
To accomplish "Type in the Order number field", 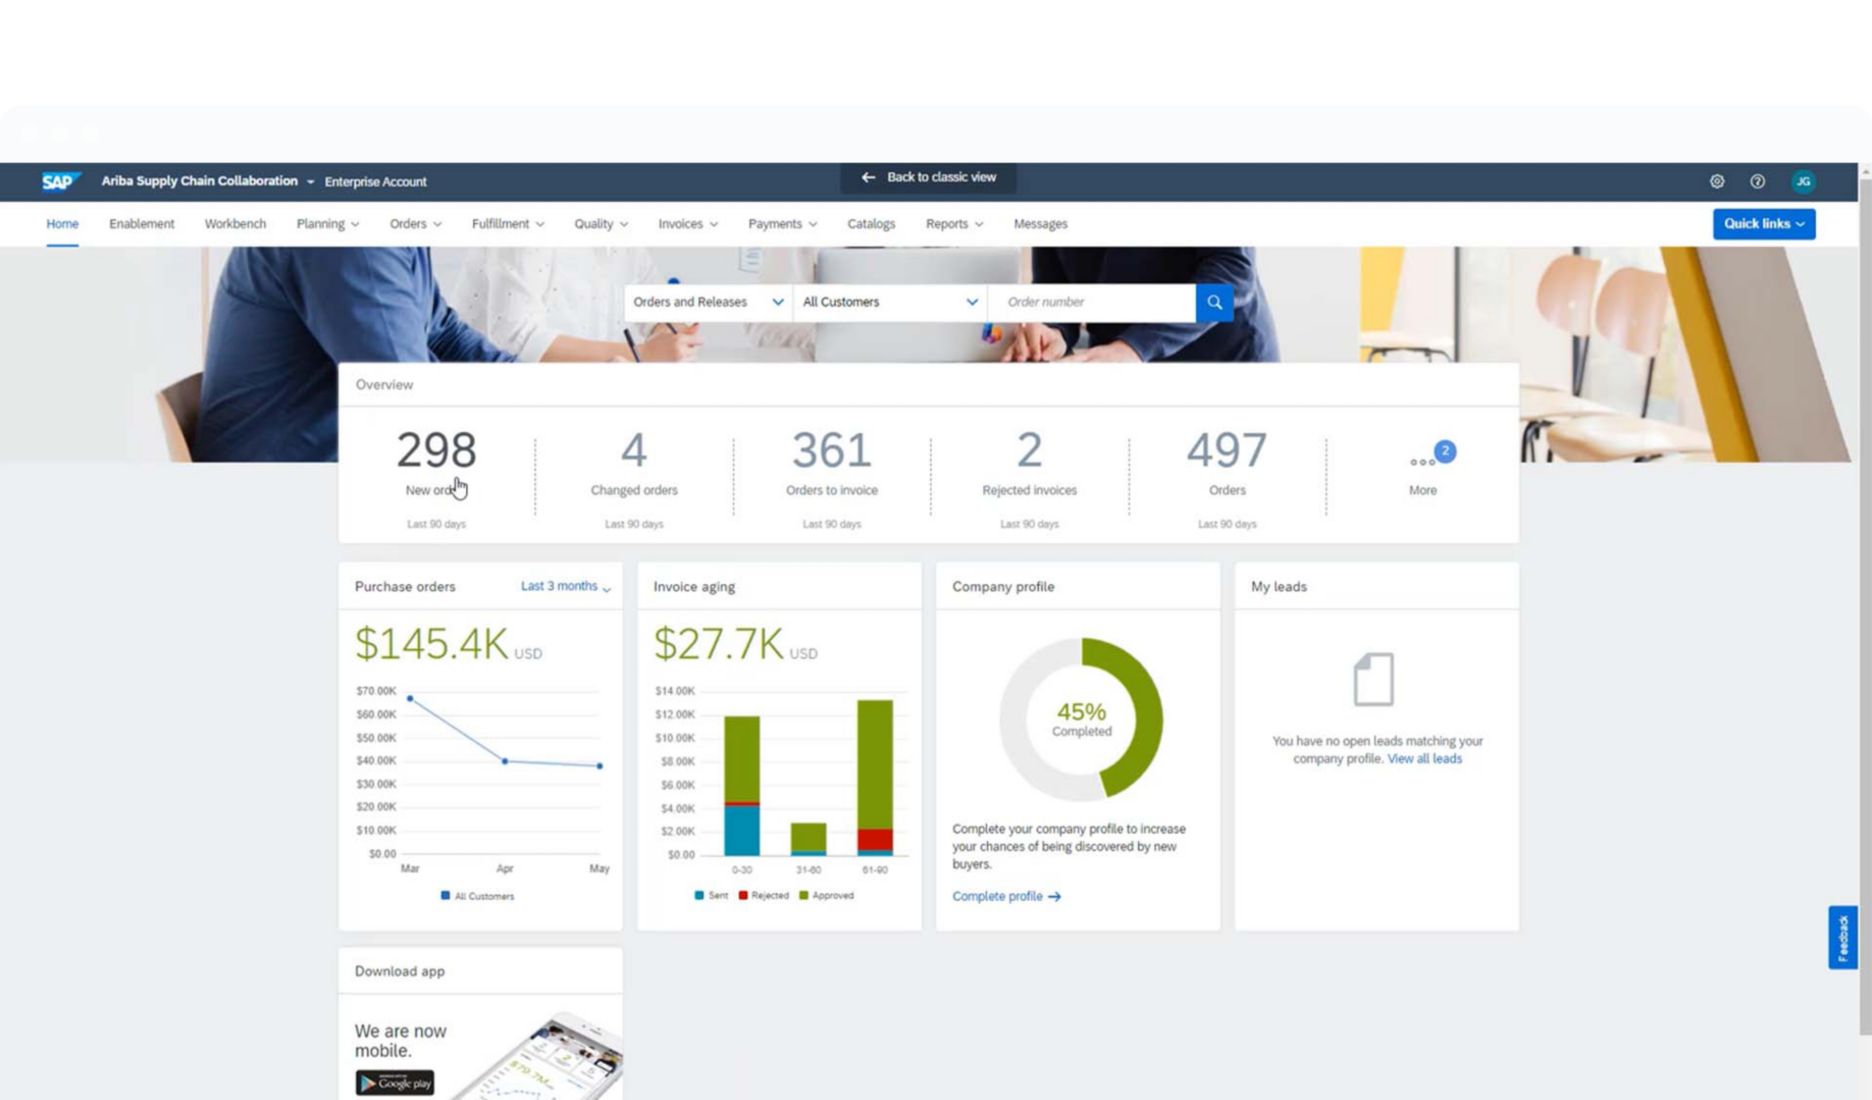I will click(x=1090, y=302).
